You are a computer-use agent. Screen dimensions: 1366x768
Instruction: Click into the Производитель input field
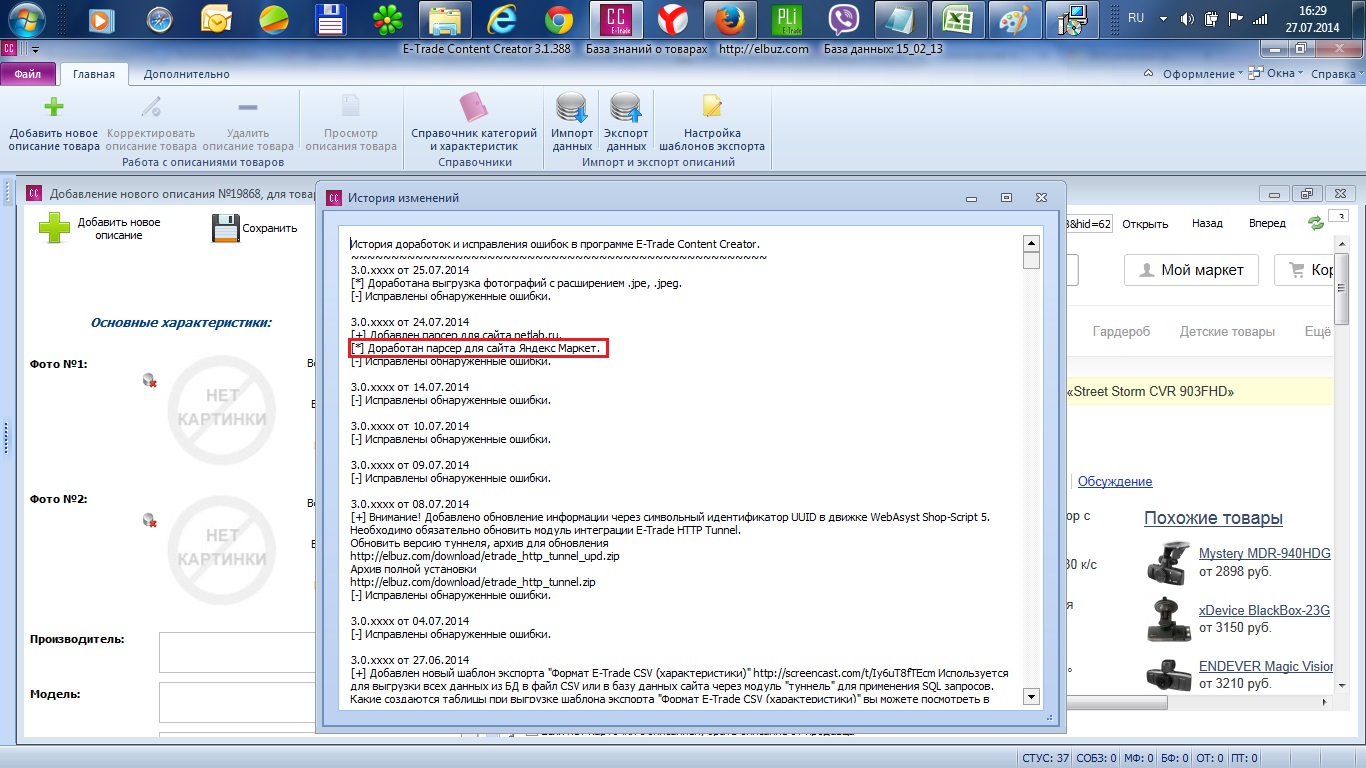point(237,652)
